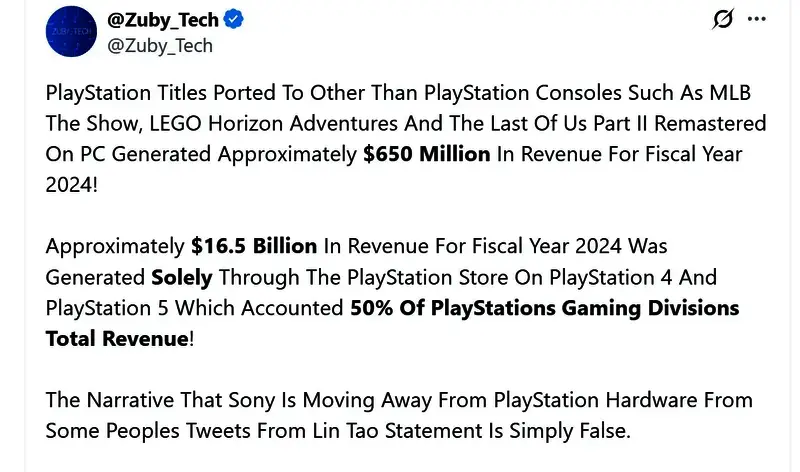The image size is (800, 472).
Task: Click bold "50% Of PlayStations Gaming Divisions"
Action: click(544, 308)
